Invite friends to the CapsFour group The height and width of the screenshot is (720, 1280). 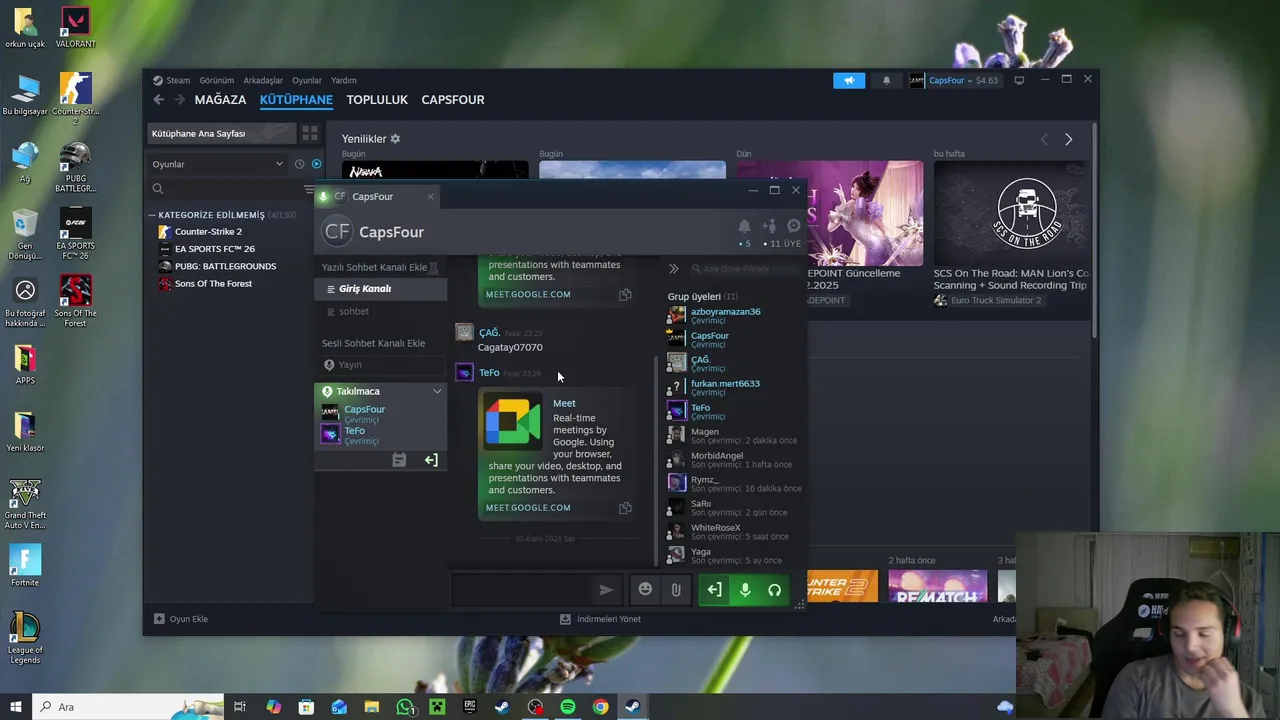(769, 227)
